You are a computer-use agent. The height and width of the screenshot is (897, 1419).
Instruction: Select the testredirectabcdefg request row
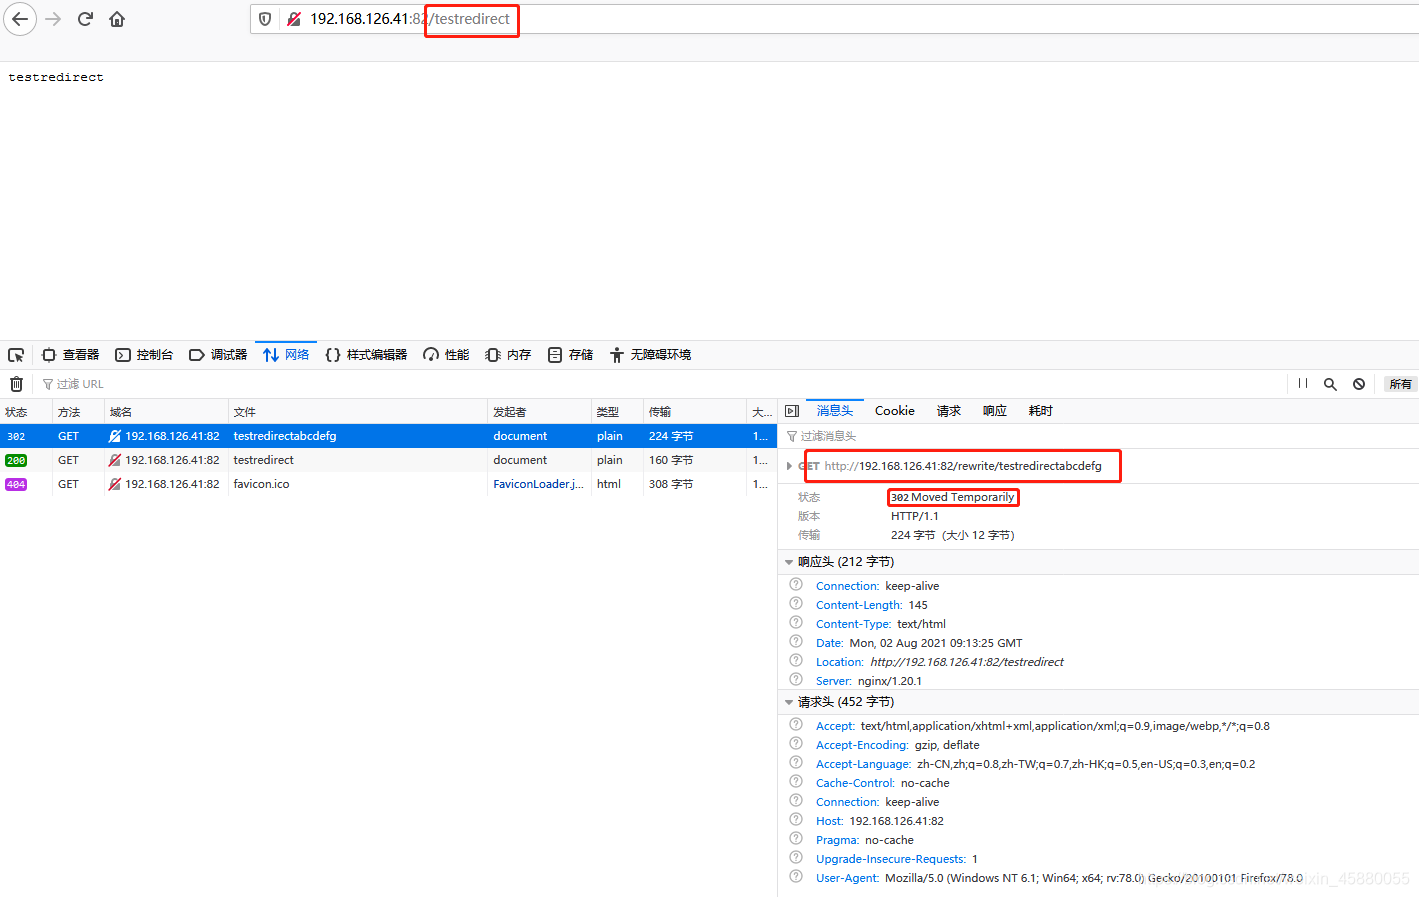388,436
